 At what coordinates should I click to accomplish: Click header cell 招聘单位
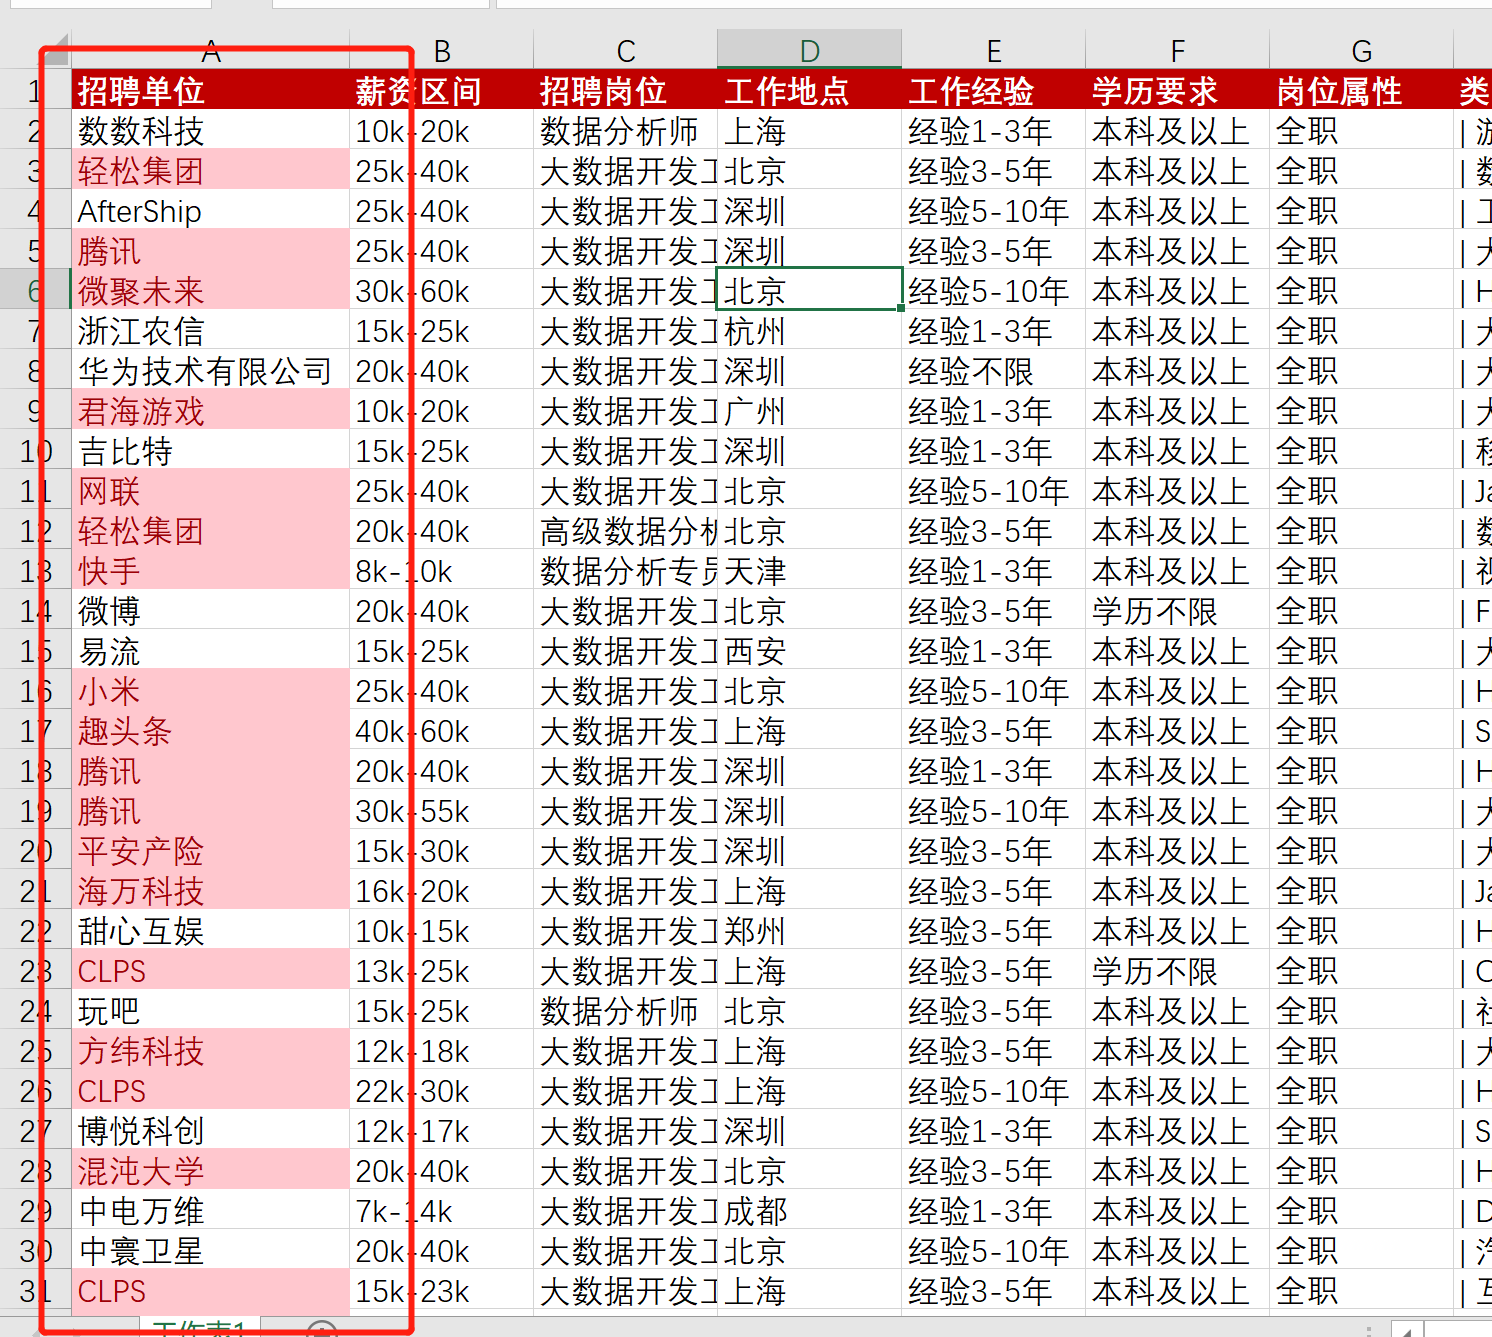[210, 91]
